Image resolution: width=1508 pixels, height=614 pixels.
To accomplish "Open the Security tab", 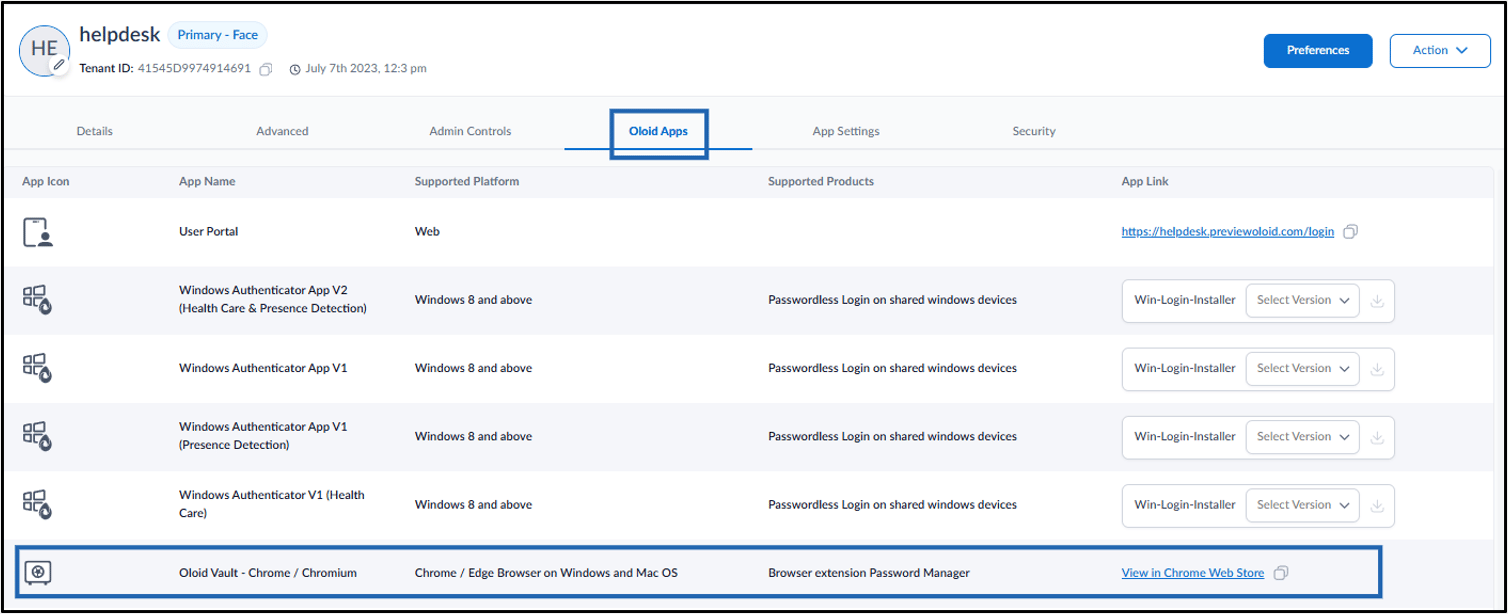I will pyautogui.click(x=1034, y=131).
